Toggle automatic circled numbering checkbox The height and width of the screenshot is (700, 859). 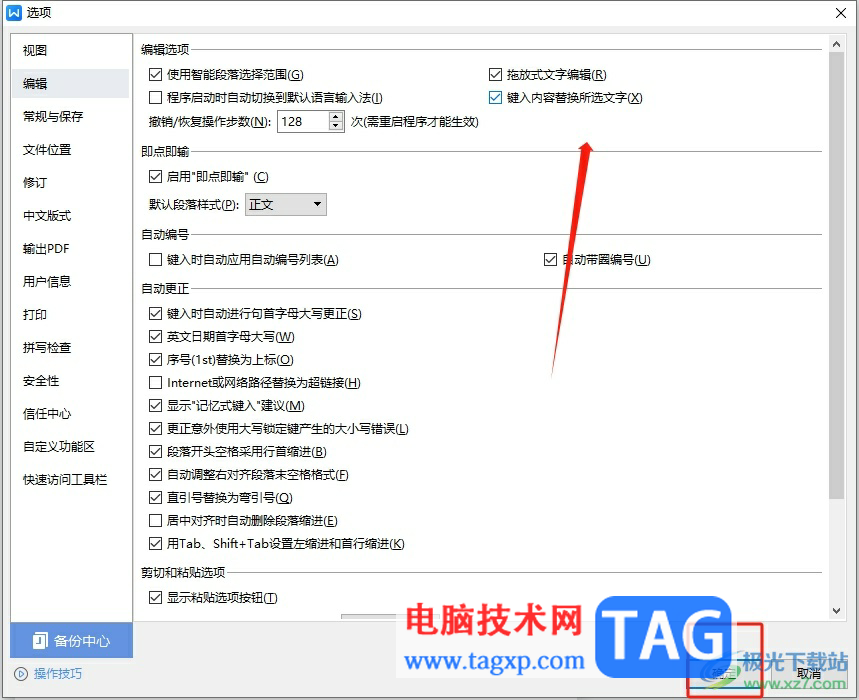tap(551, 259)
